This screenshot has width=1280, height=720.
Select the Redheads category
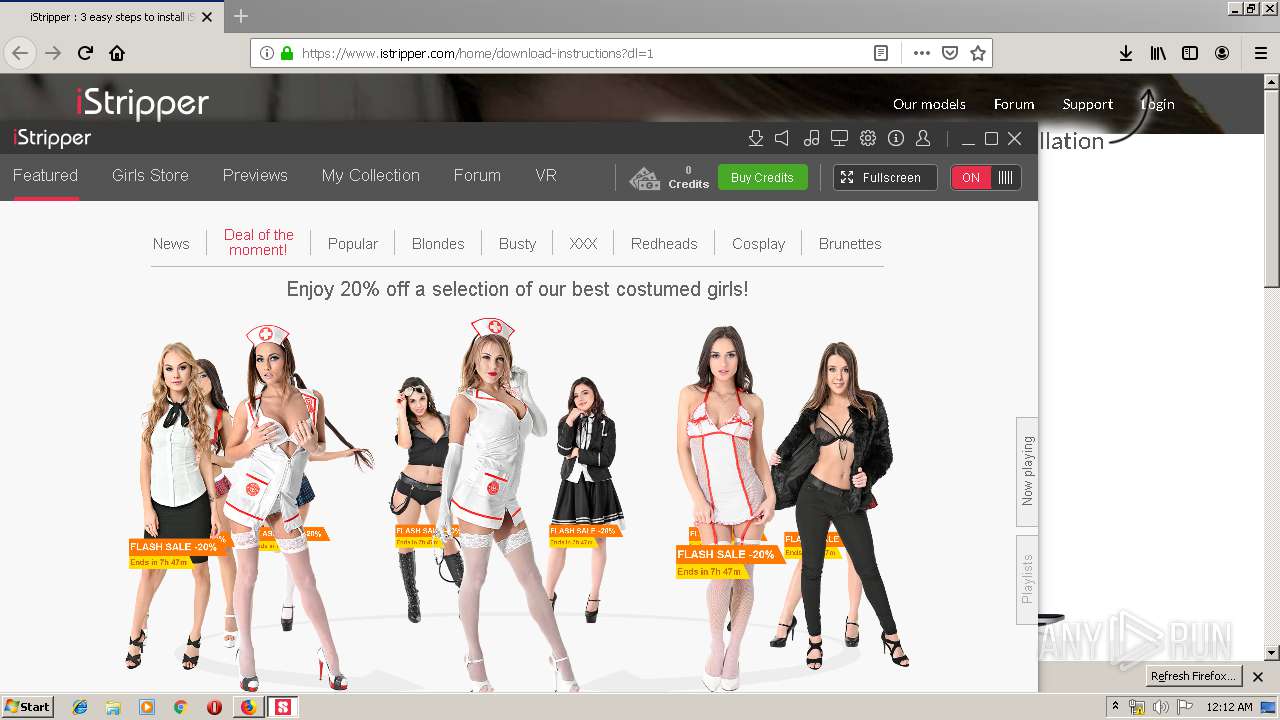pos(664,243)
